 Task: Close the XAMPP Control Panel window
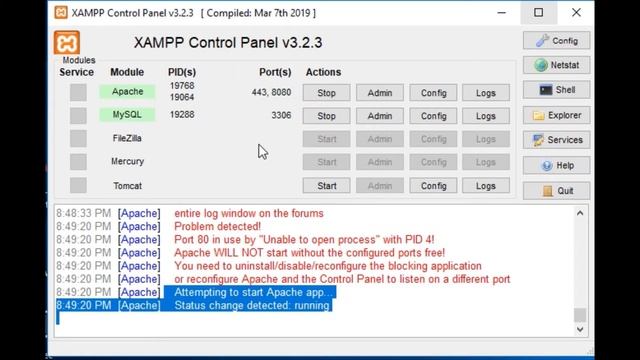[576, 13]
